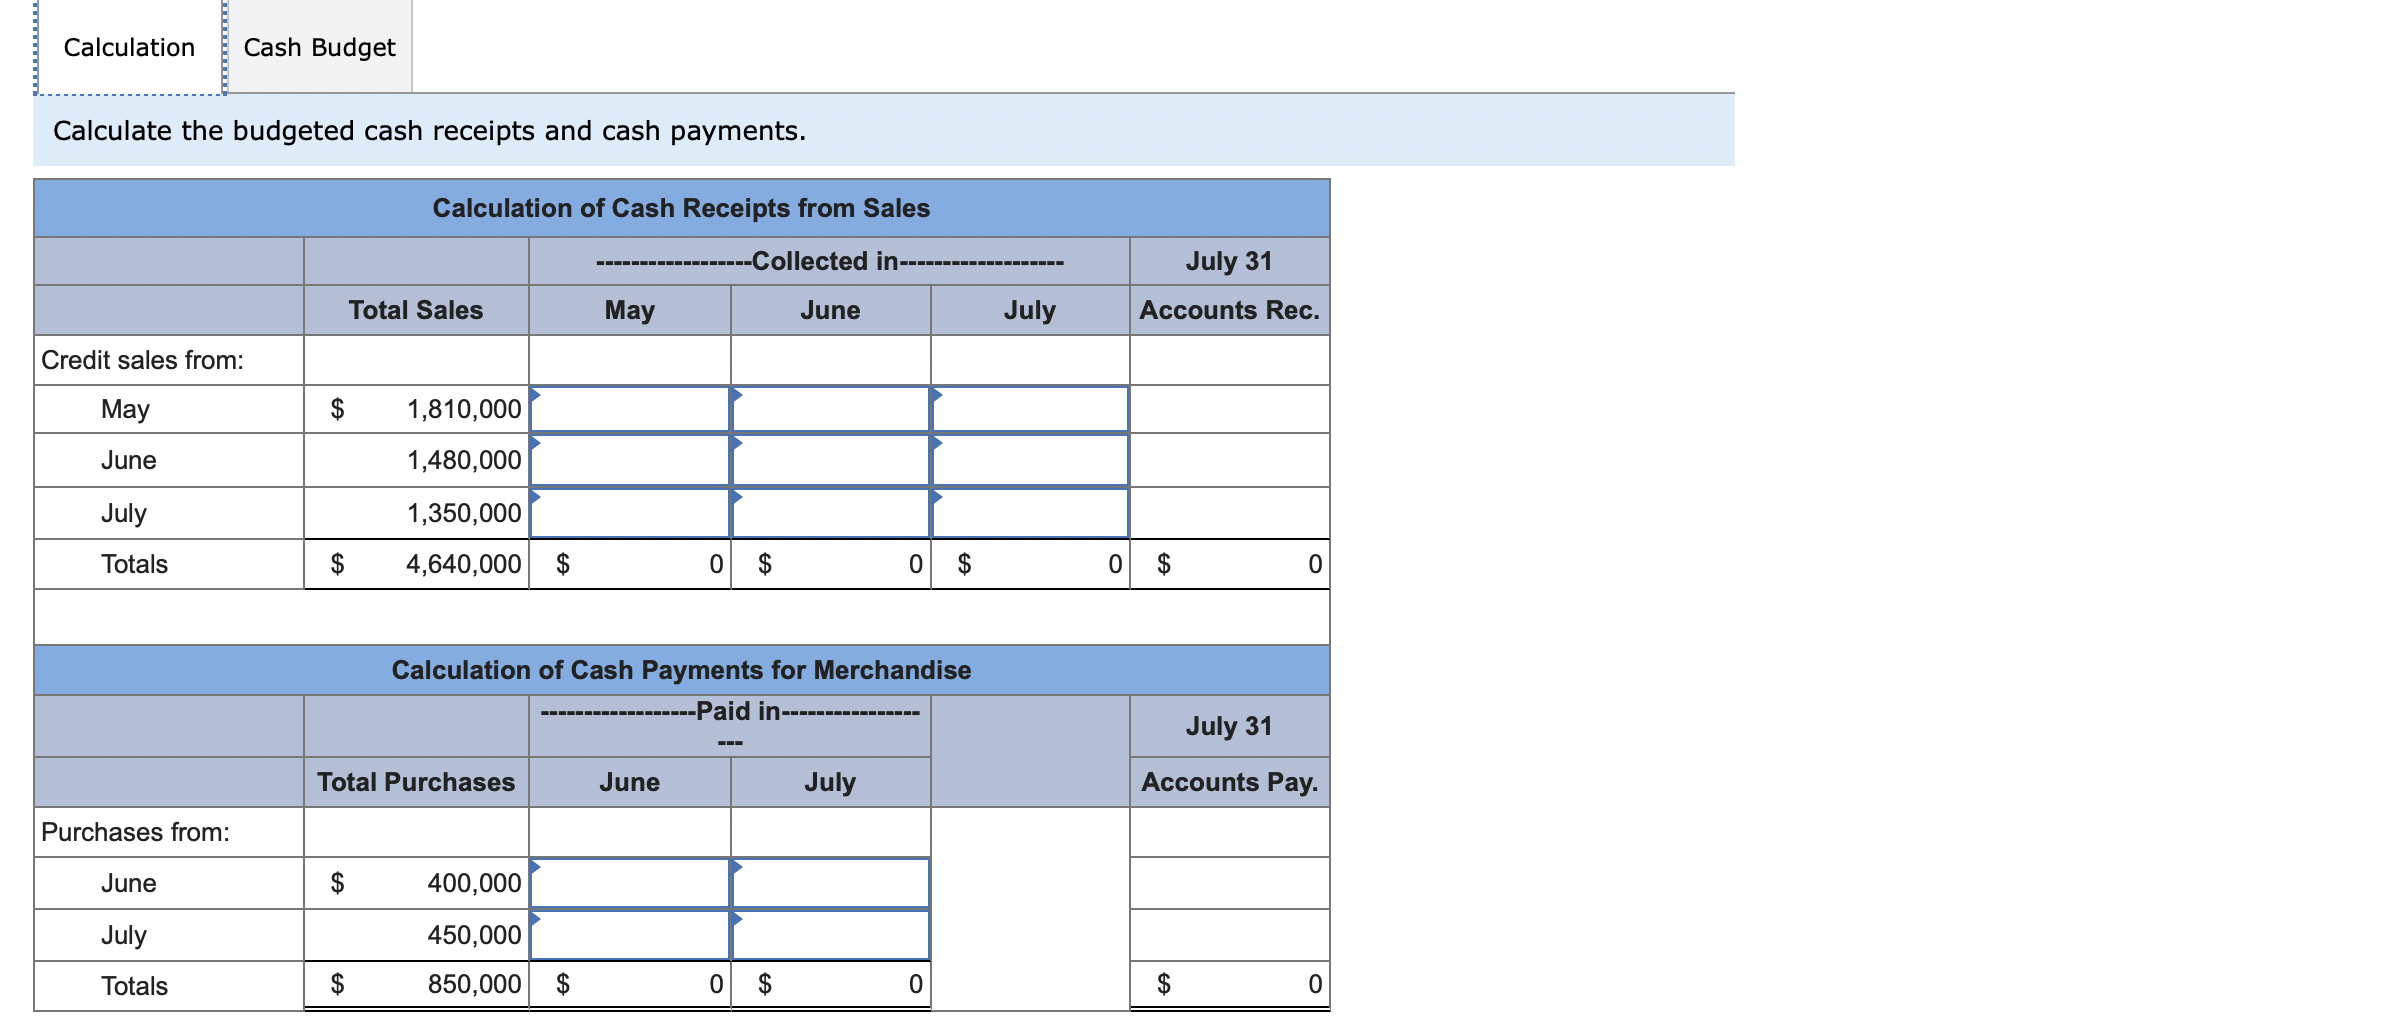2398x1019 pixels.
Task: Select the May total sales value 1,810,000
Action: 462,408
